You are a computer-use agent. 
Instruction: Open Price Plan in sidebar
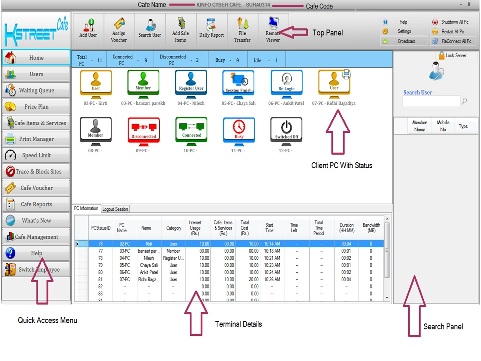(36, 106)
